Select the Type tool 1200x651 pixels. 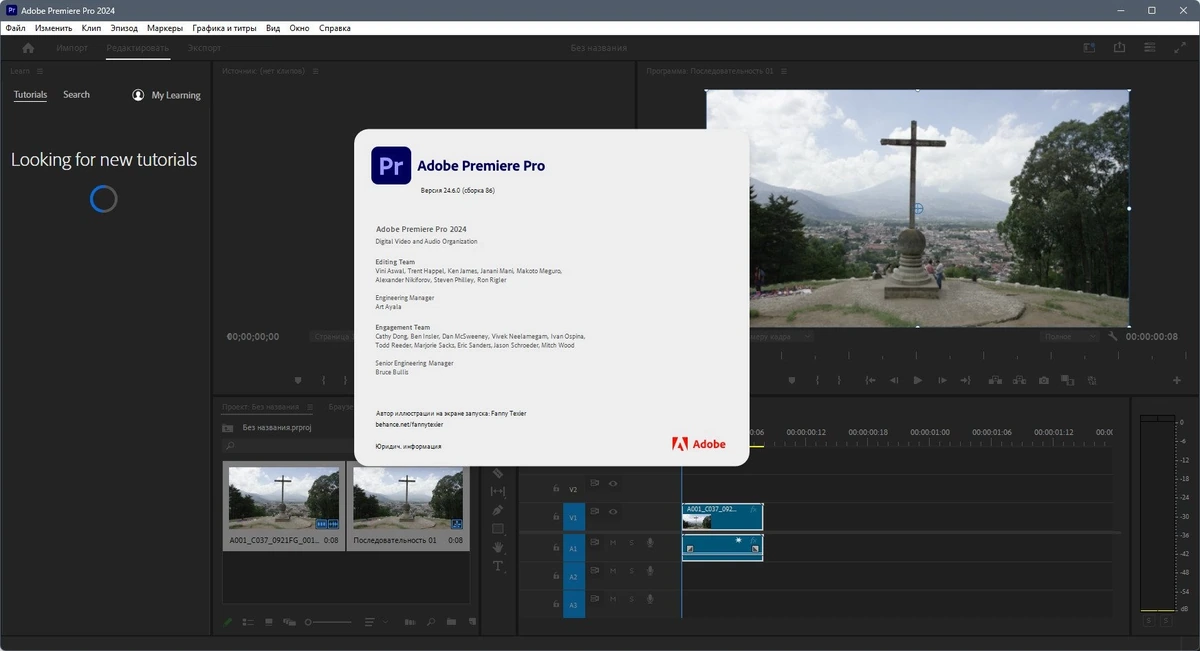497,566
